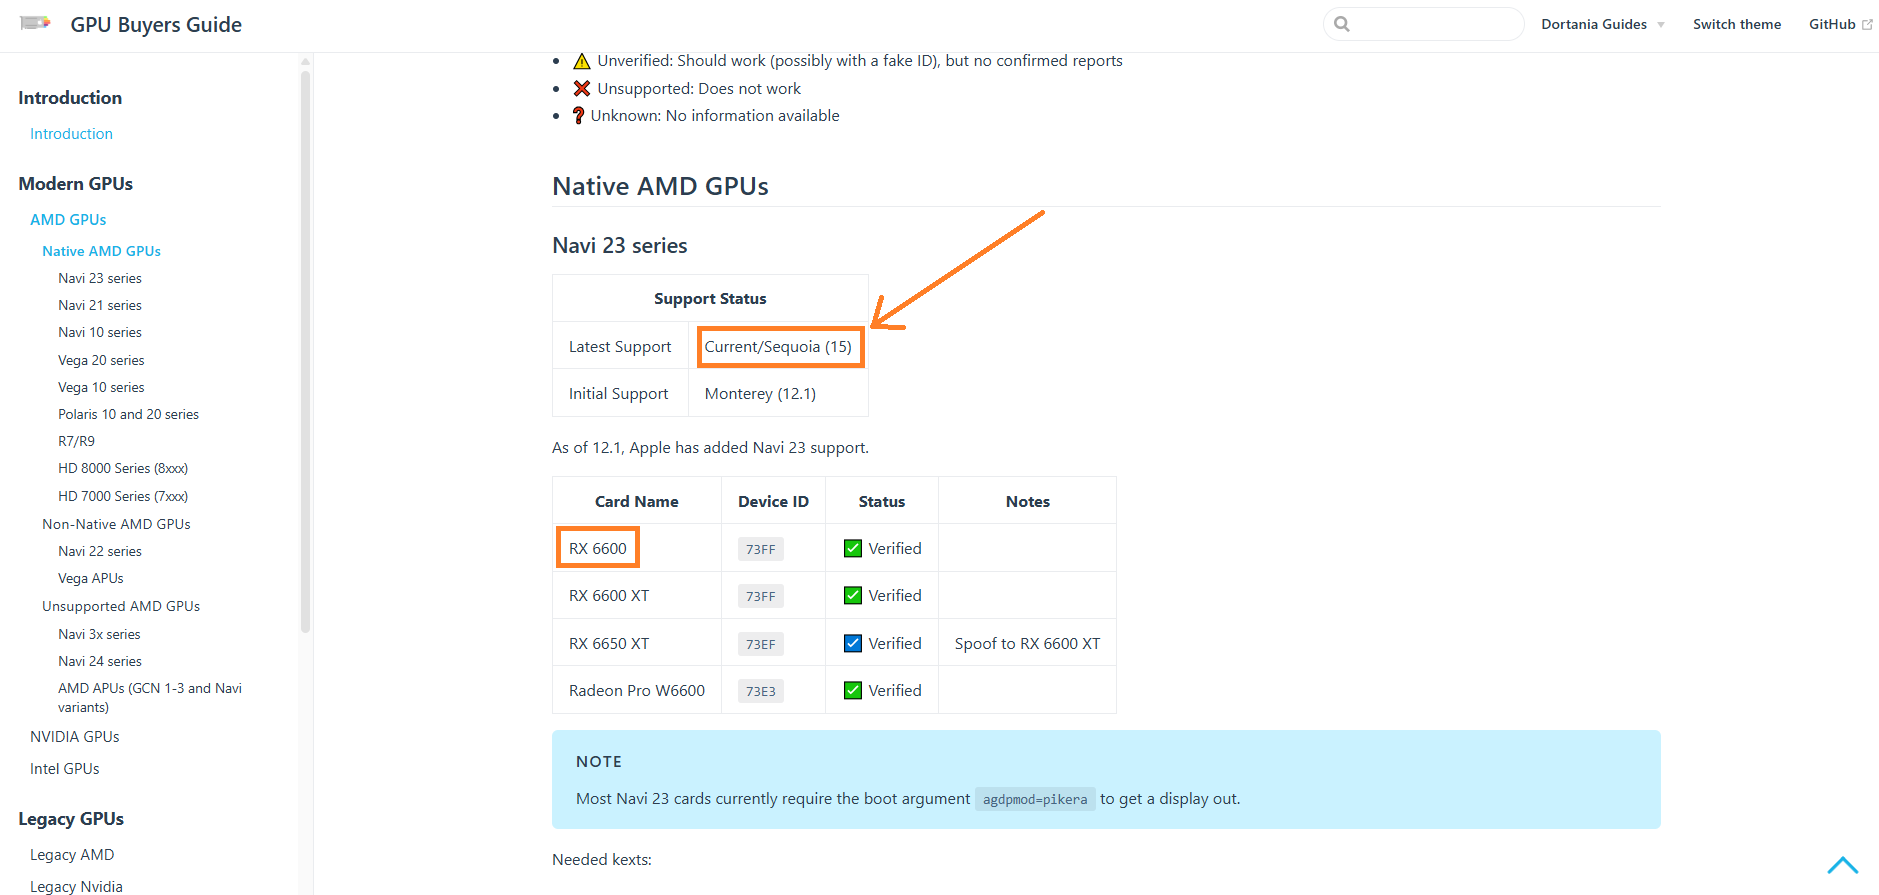Open the R7/R9 sidebar link

tap(76, 441)
